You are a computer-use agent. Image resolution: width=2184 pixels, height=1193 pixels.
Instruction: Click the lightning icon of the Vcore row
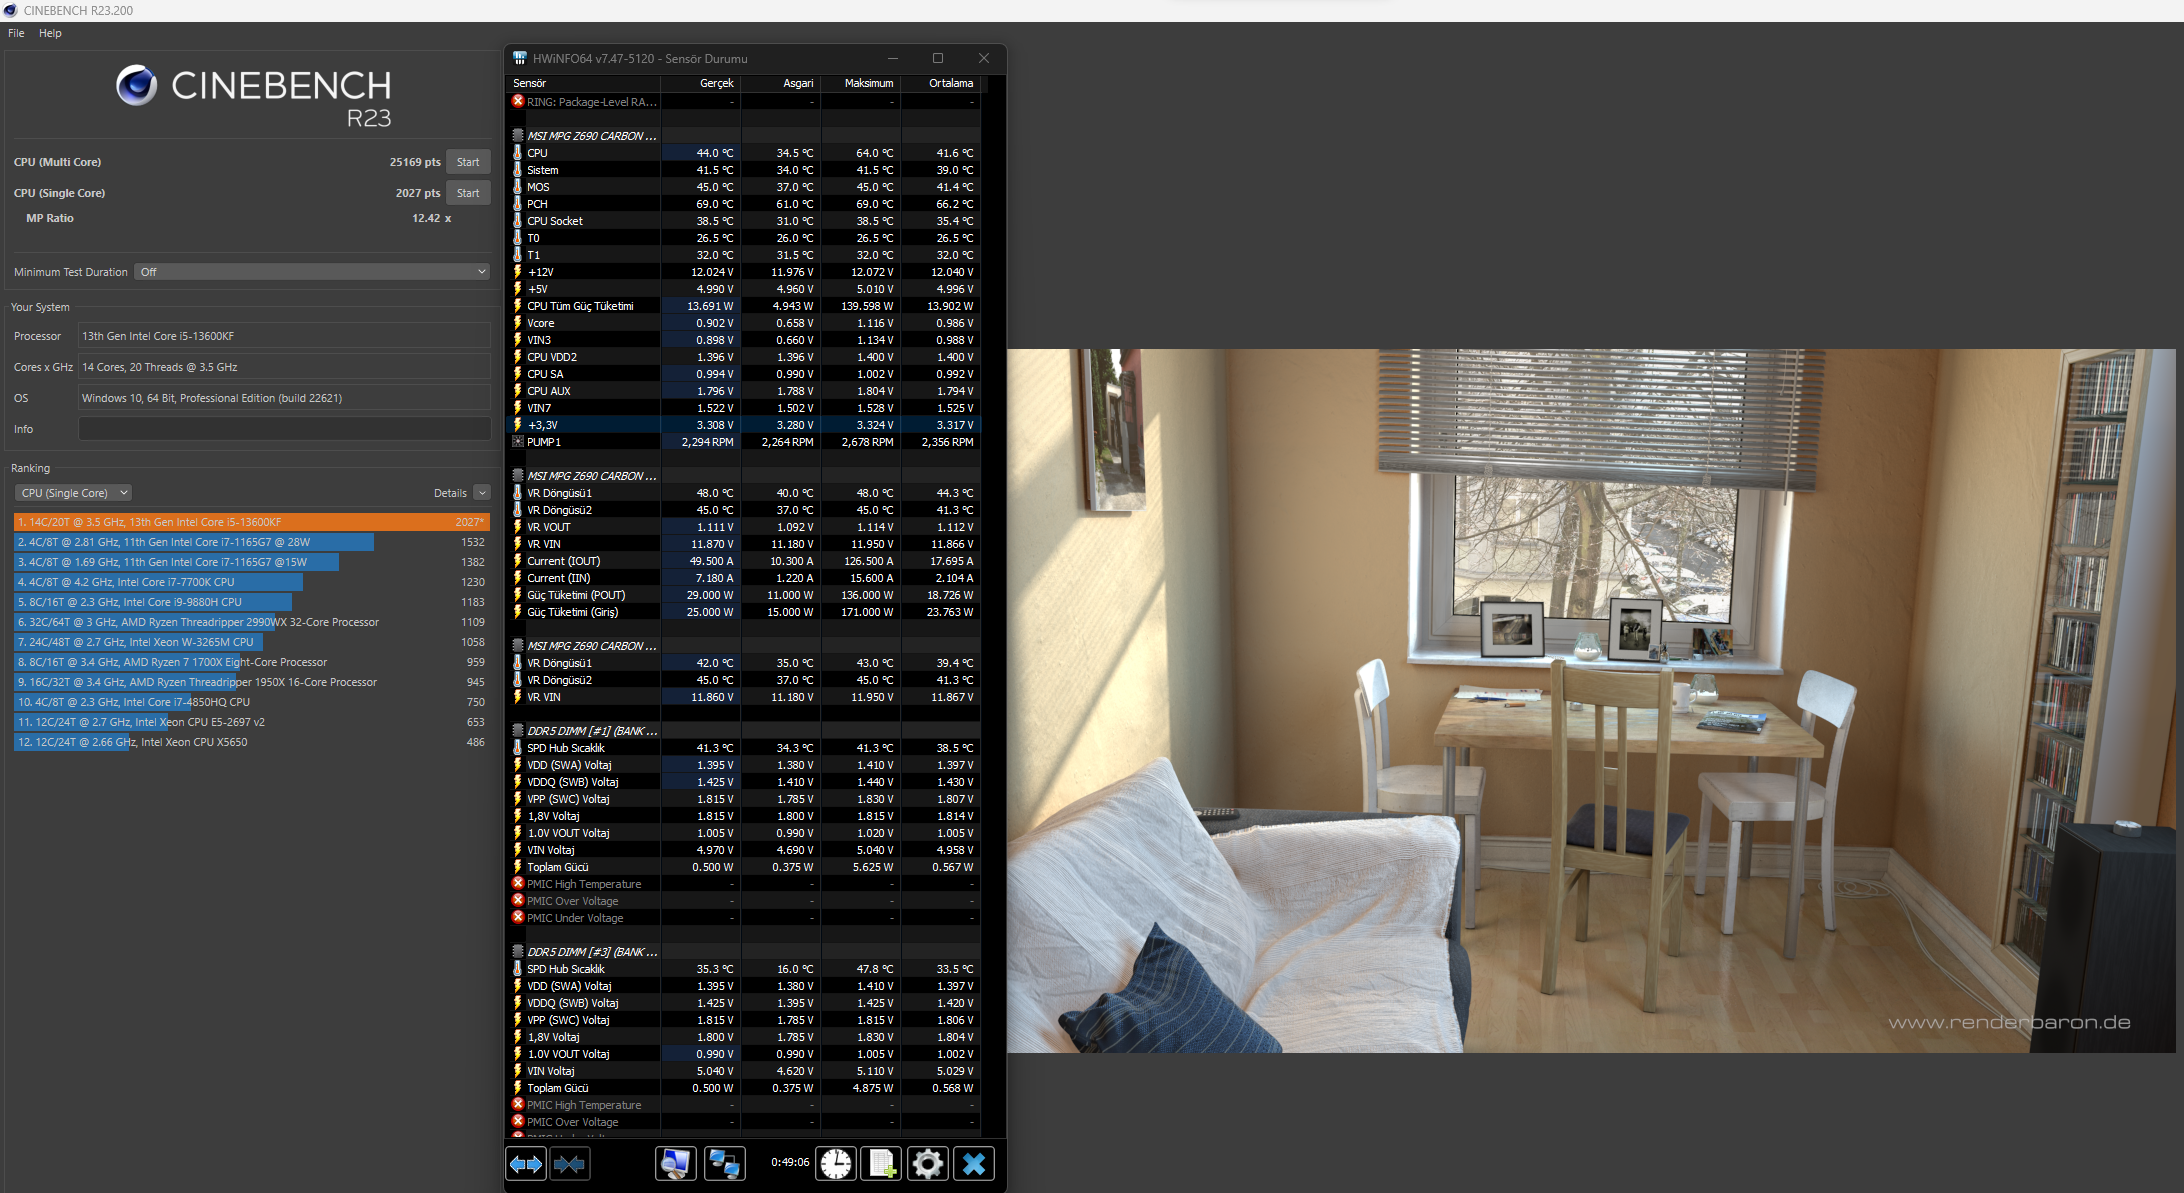click(x=518, y=323)
